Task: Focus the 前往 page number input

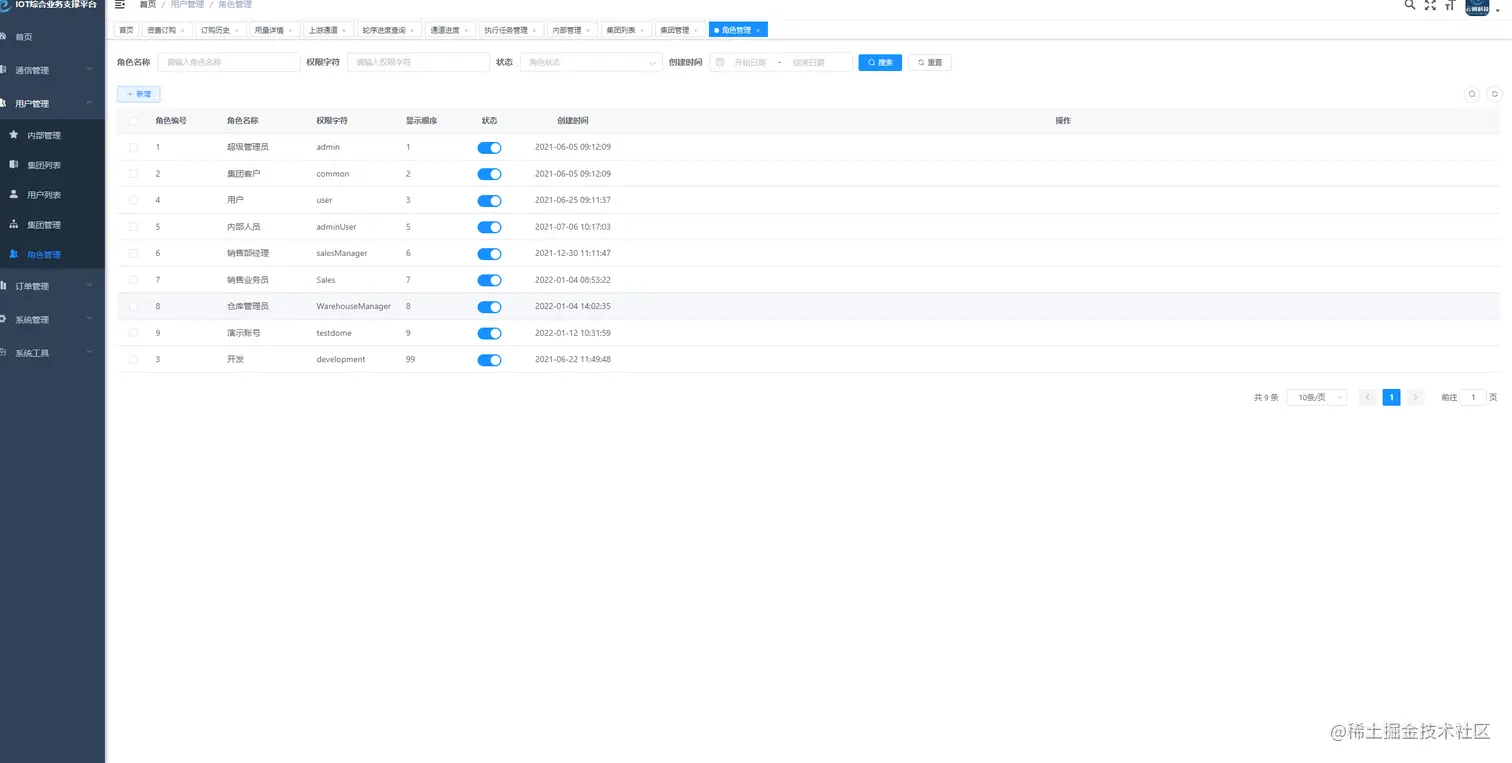Action: (x=1473, y=397)
